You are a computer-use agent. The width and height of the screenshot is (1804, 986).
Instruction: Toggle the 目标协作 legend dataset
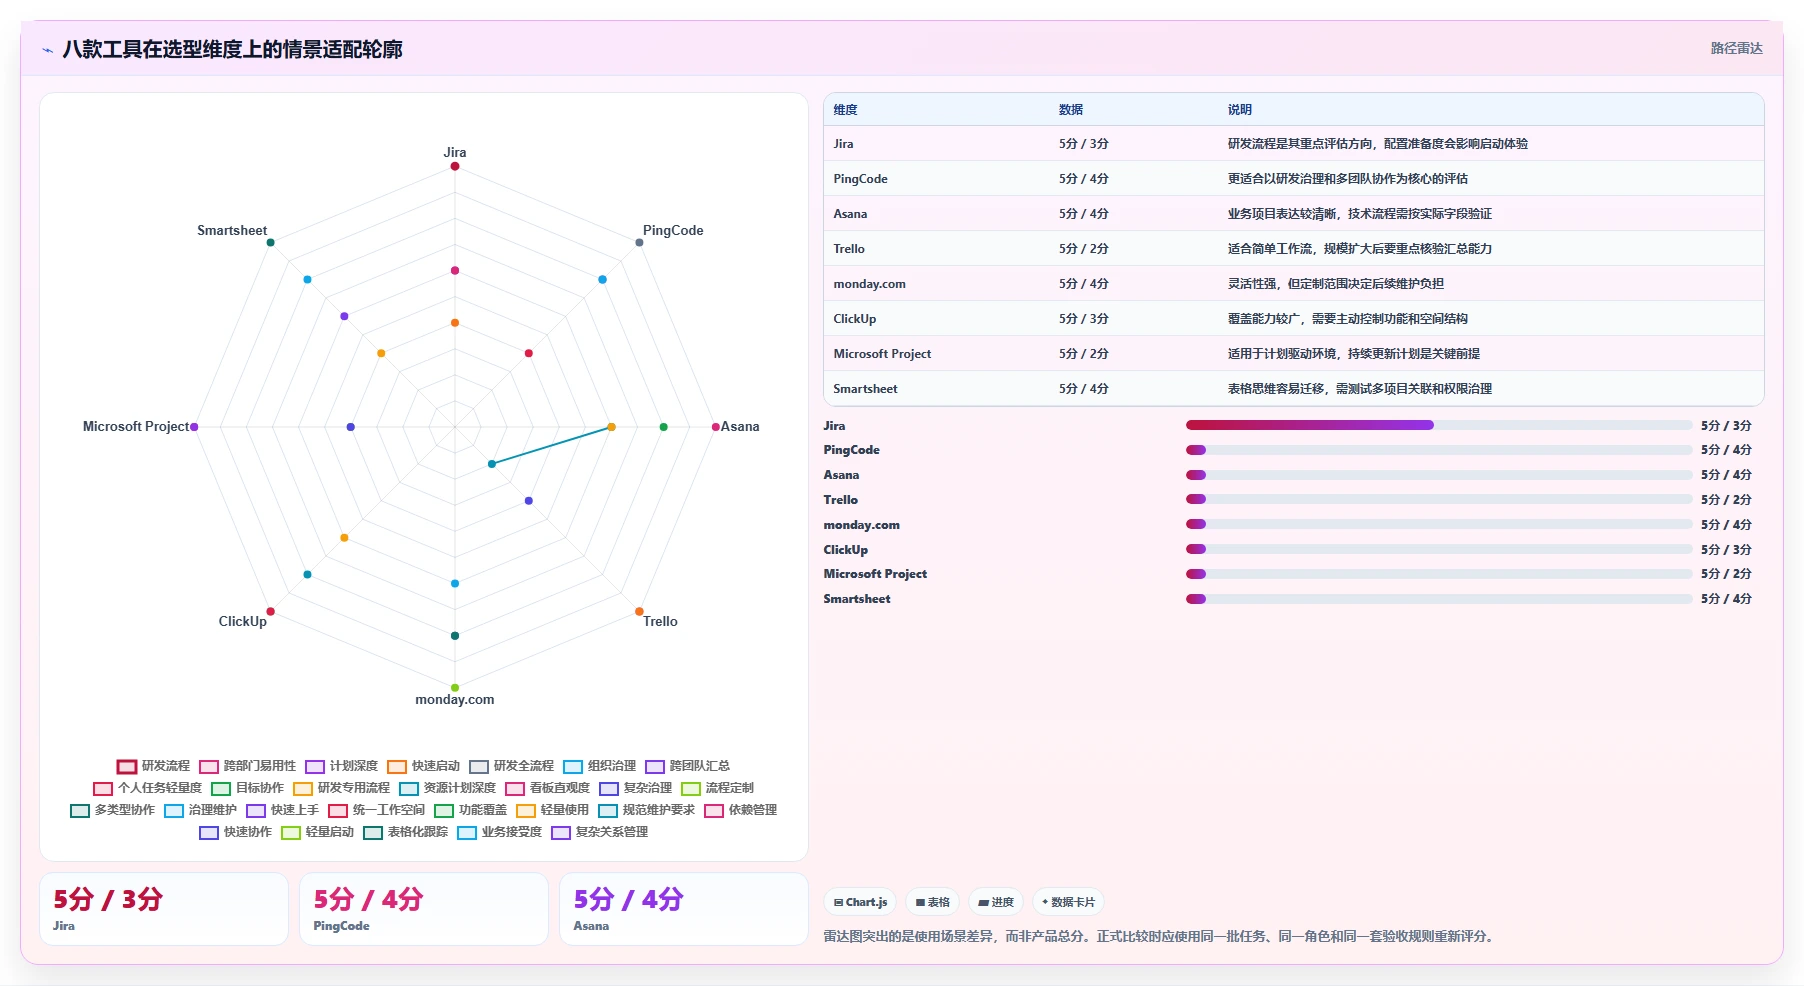tap(247, 788)
